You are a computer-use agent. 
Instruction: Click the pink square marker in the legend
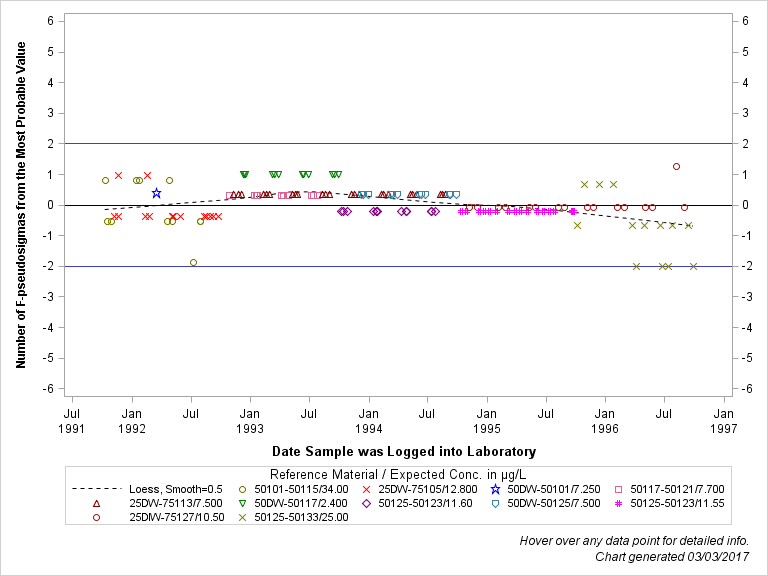coord(618,489)
